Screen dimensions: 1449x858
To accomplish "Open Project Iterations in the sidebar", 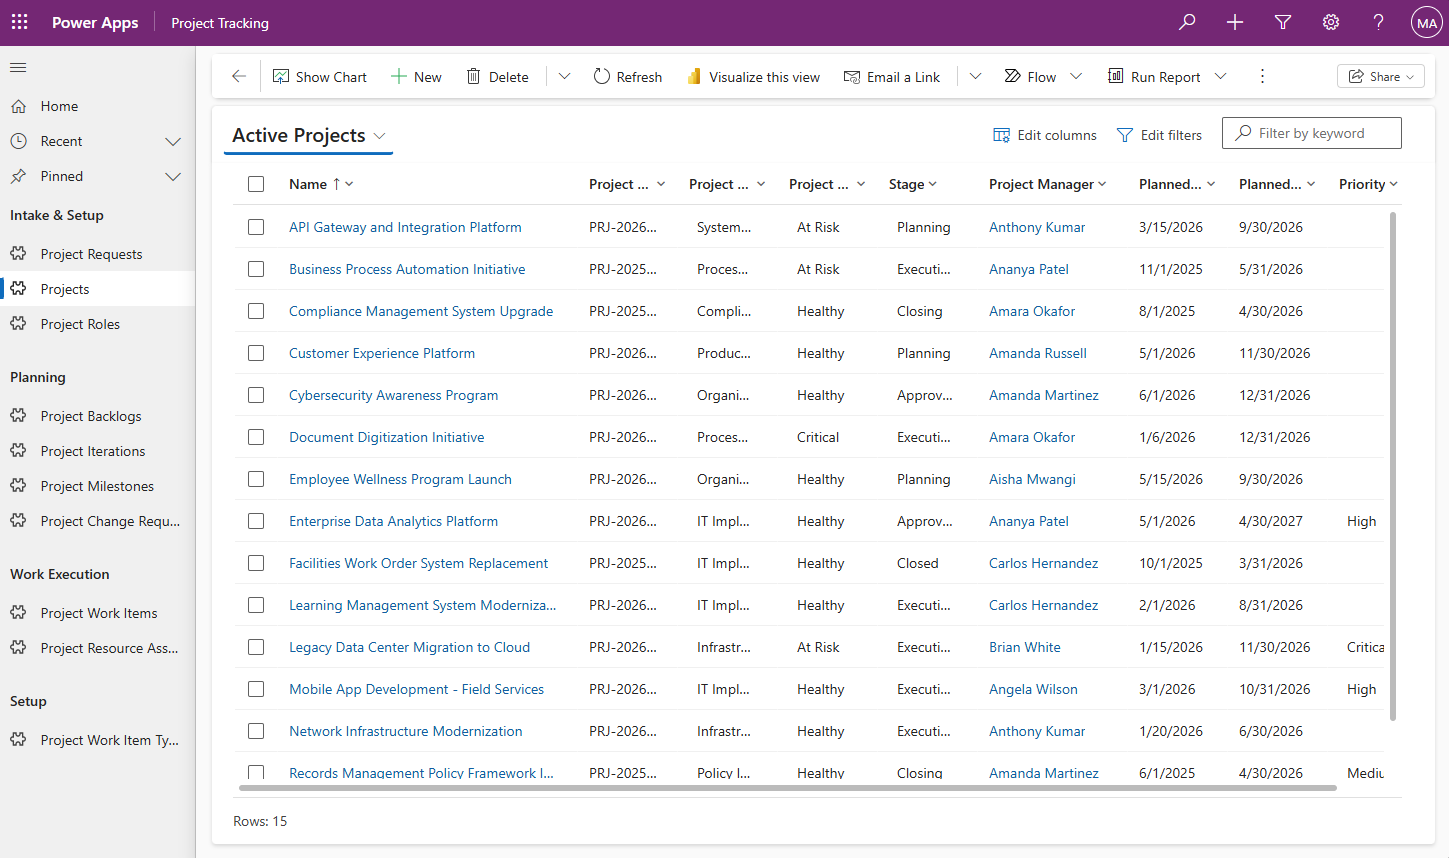I will click(97, 451).
